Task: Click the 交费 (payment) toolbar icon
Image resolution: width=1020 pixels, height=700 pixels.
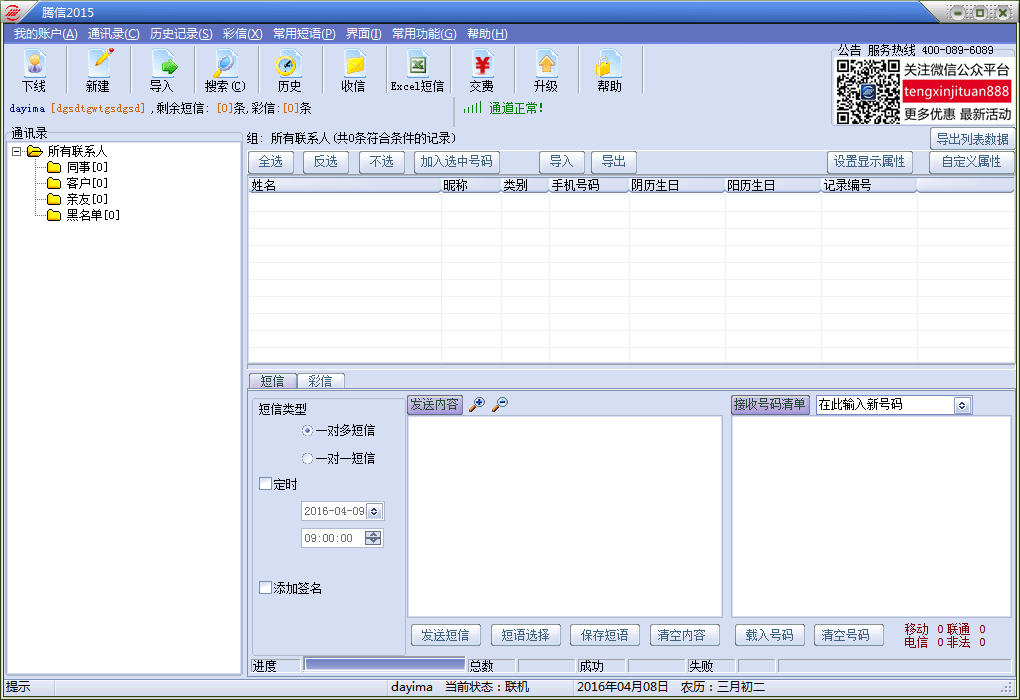Action: point(481,69)
